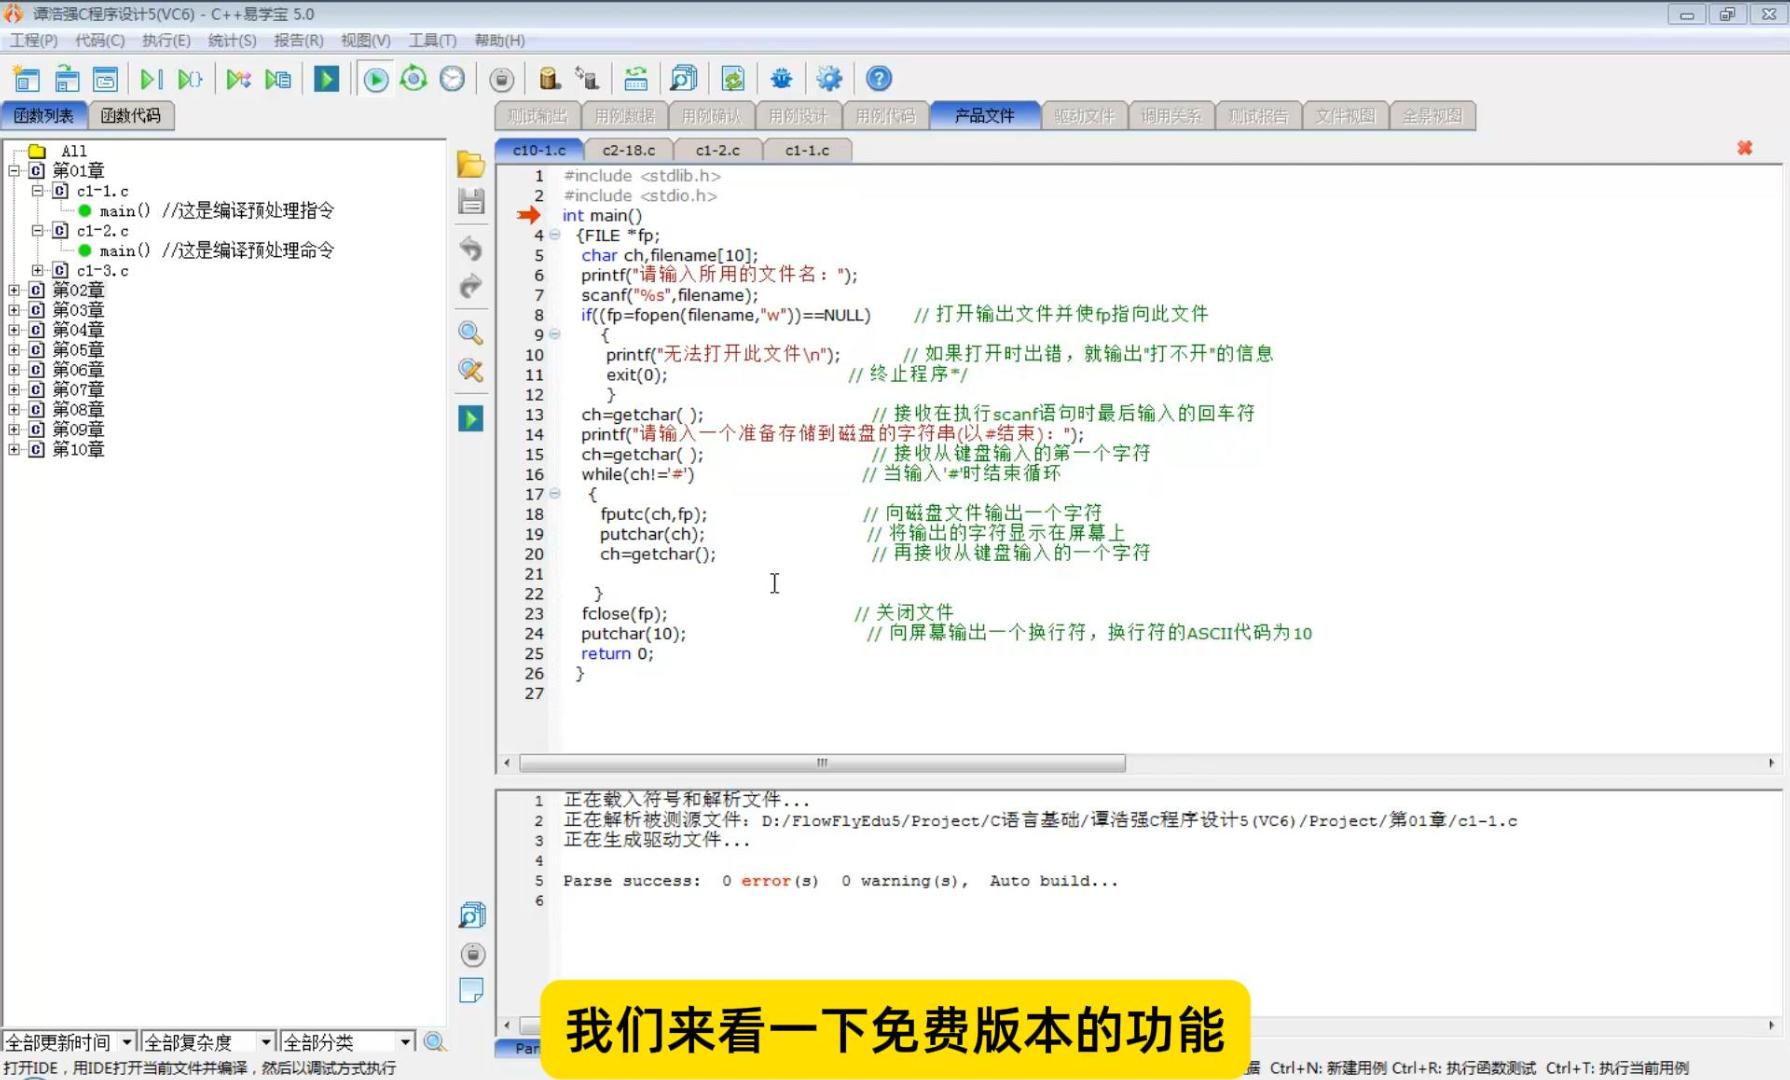
Task: Open the 统计(S) menu
Action: [232, 40]
